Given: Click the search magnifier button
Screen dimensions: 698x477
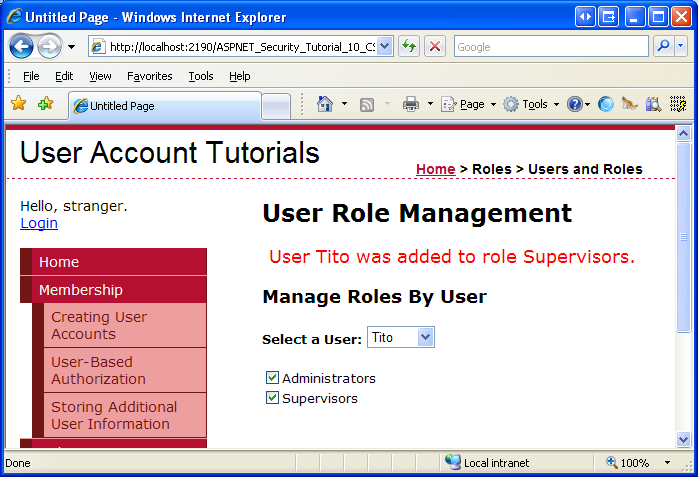Looking at the screenshot, I should (x=663, y=46).
